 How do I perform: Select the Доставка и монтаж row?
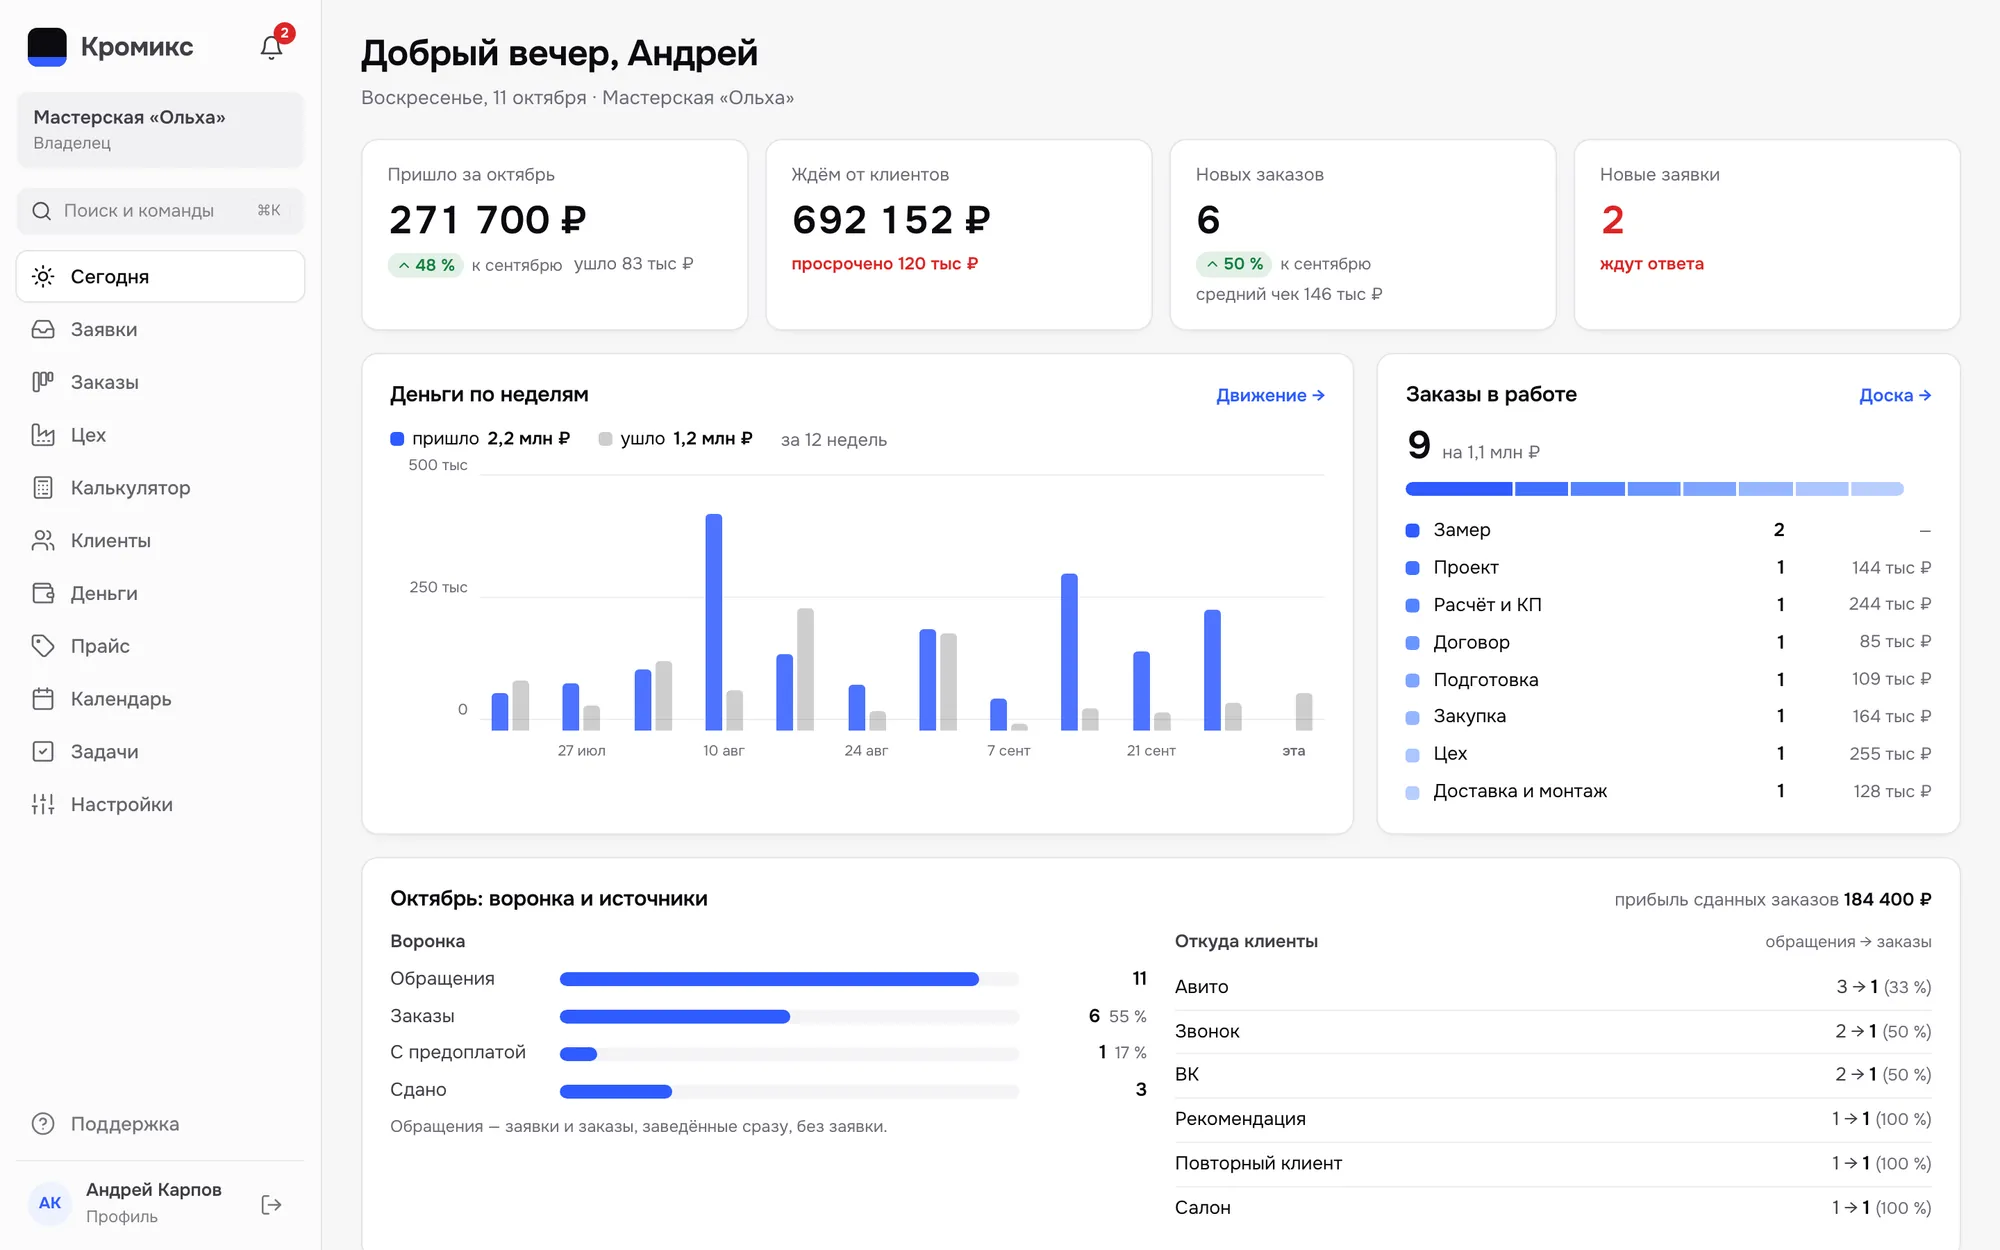(x=1668, y=791)
